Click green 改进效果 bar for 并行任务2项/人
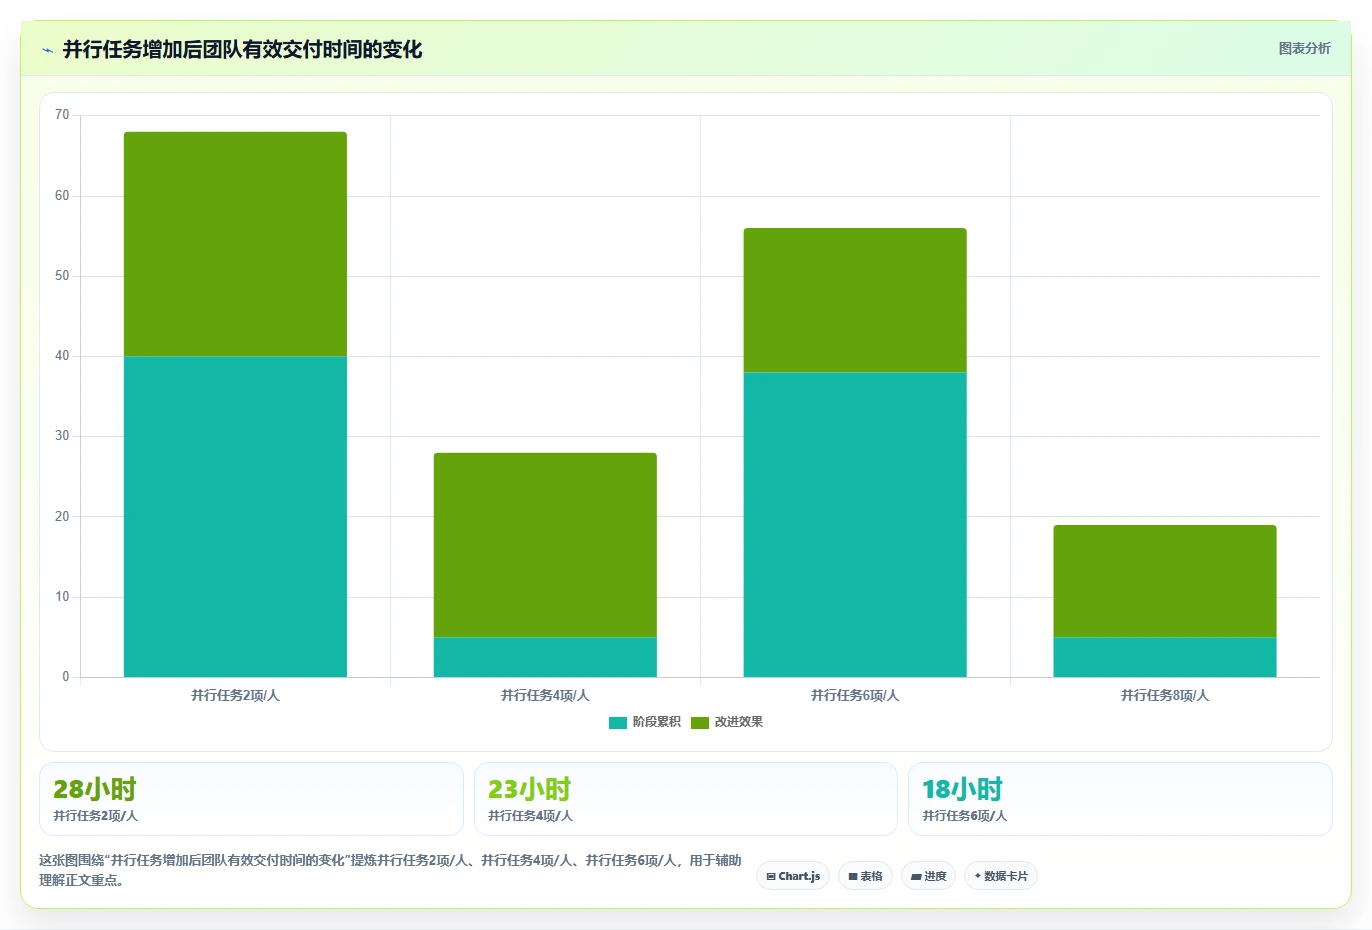 tap(235, 244)
